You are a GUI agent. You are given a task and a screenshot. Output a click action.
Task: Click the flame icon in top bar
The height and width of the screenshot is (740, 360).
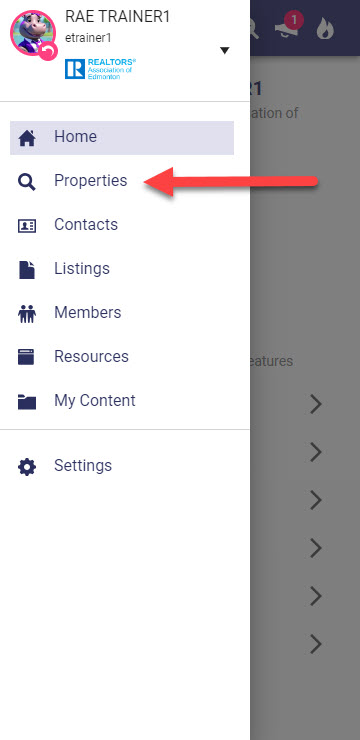point(325,29)
